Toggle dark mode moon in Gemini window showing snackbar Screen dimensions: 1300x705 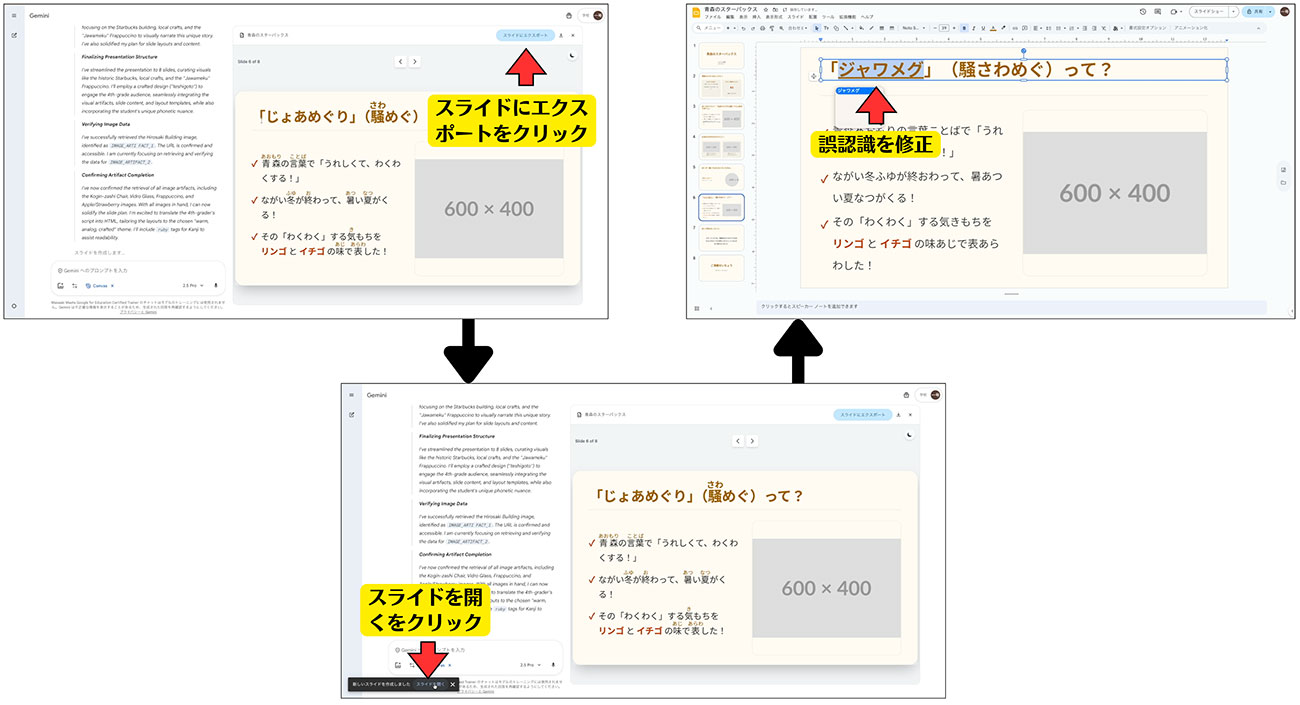[909, 435]
